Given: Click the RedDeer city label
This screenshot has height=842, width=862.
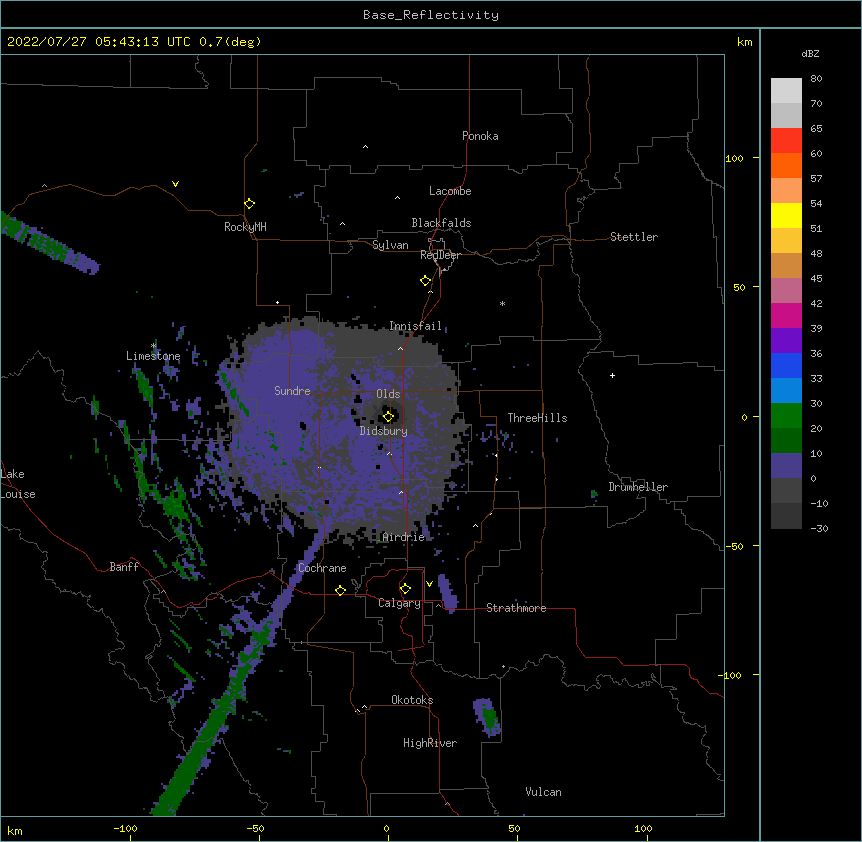Looking at the screenshot, I should coord(440,255).
